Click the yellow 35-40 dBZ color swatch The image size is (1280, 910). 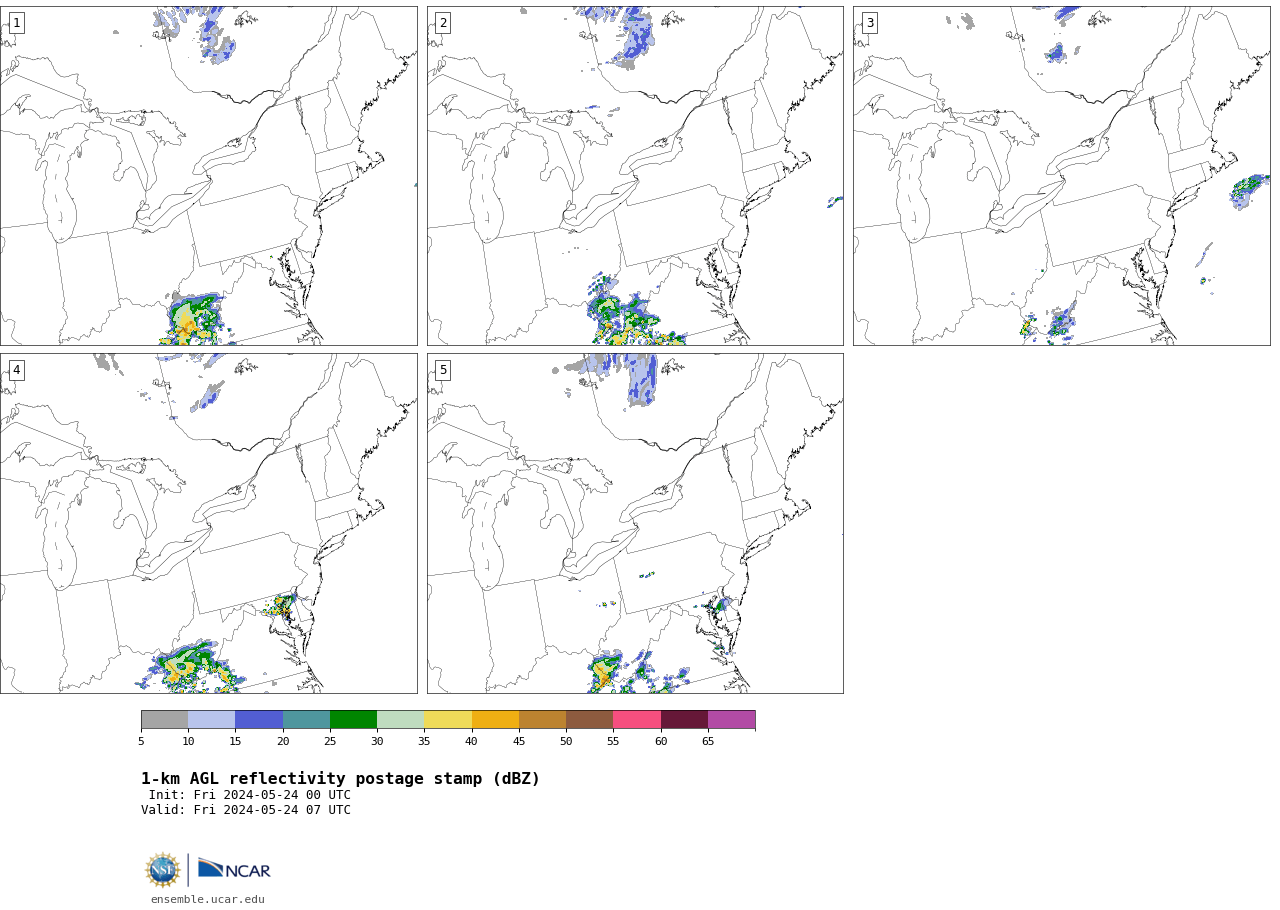tap(448, 720)
